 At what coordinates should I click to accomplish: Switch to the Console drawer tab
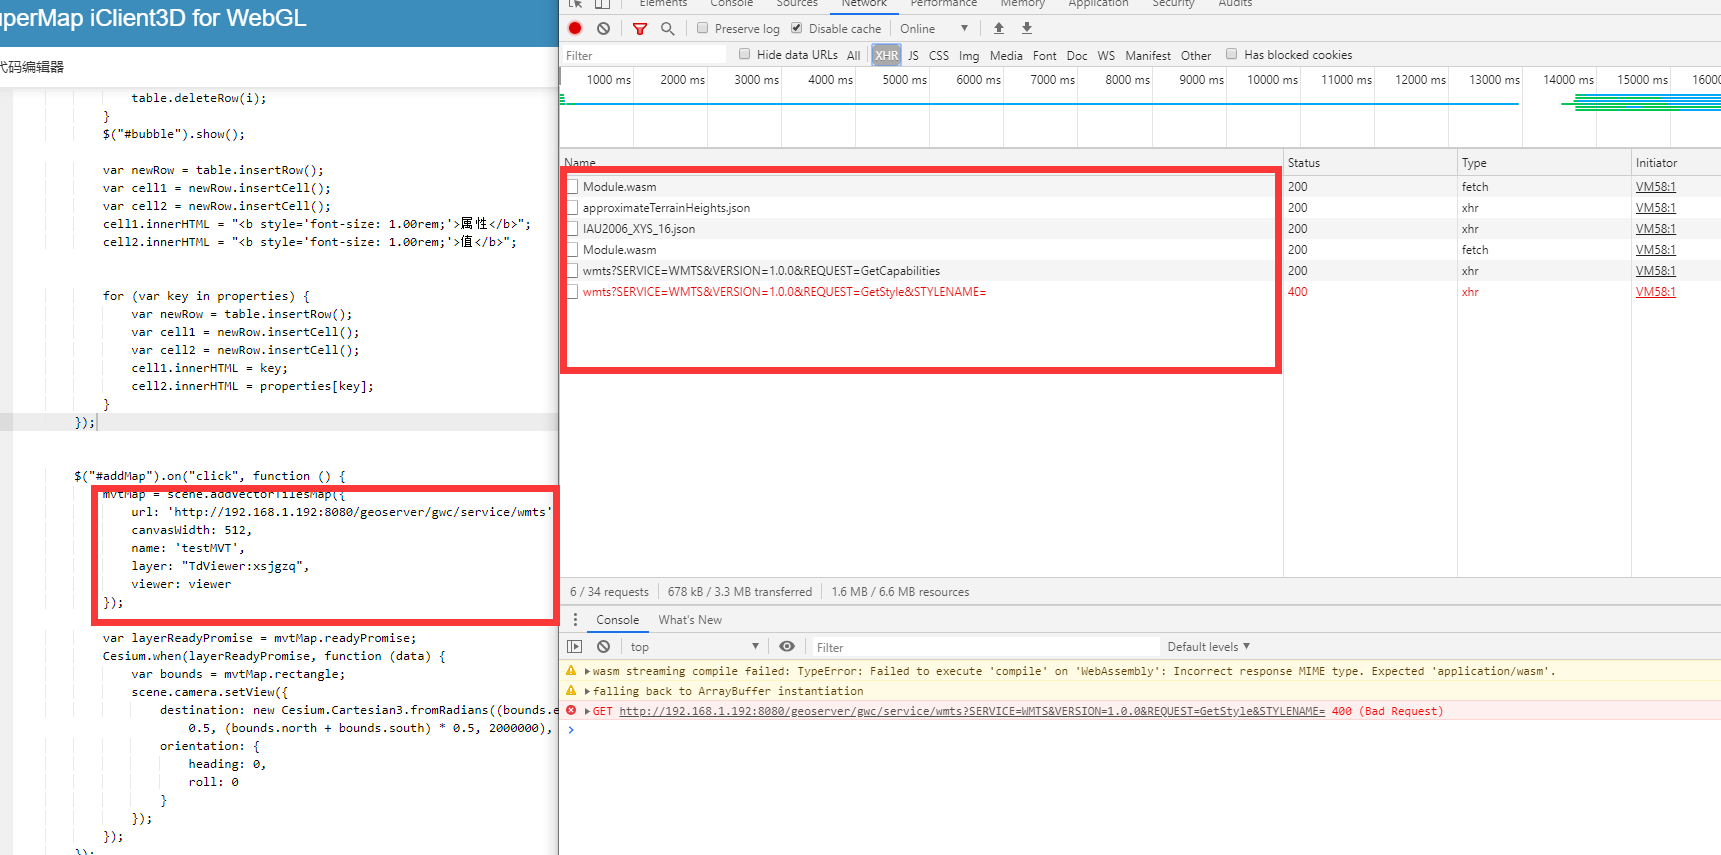coord(617,620)
